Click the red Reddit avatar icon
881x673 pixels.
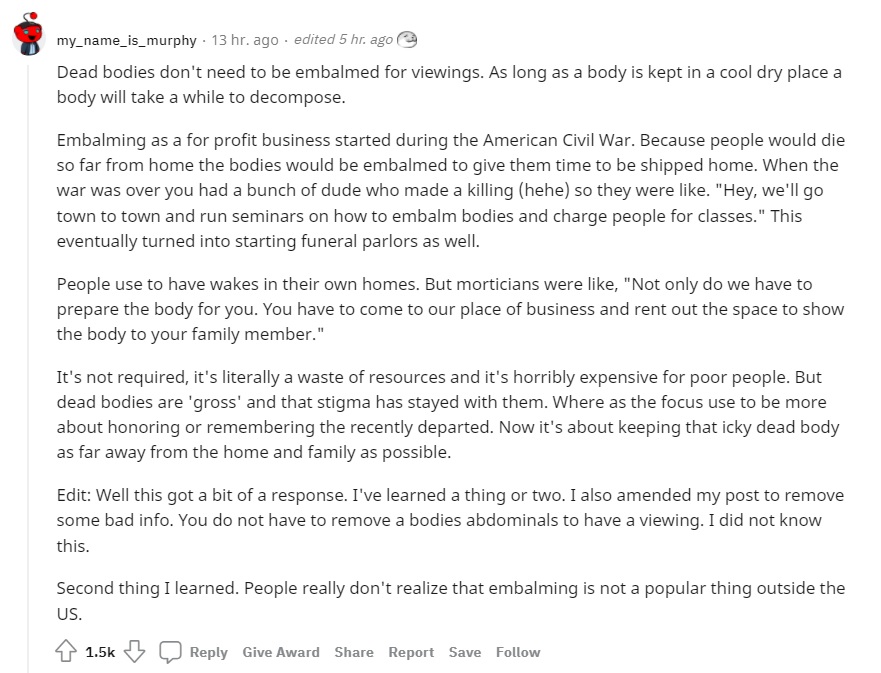tap(27, 35)
